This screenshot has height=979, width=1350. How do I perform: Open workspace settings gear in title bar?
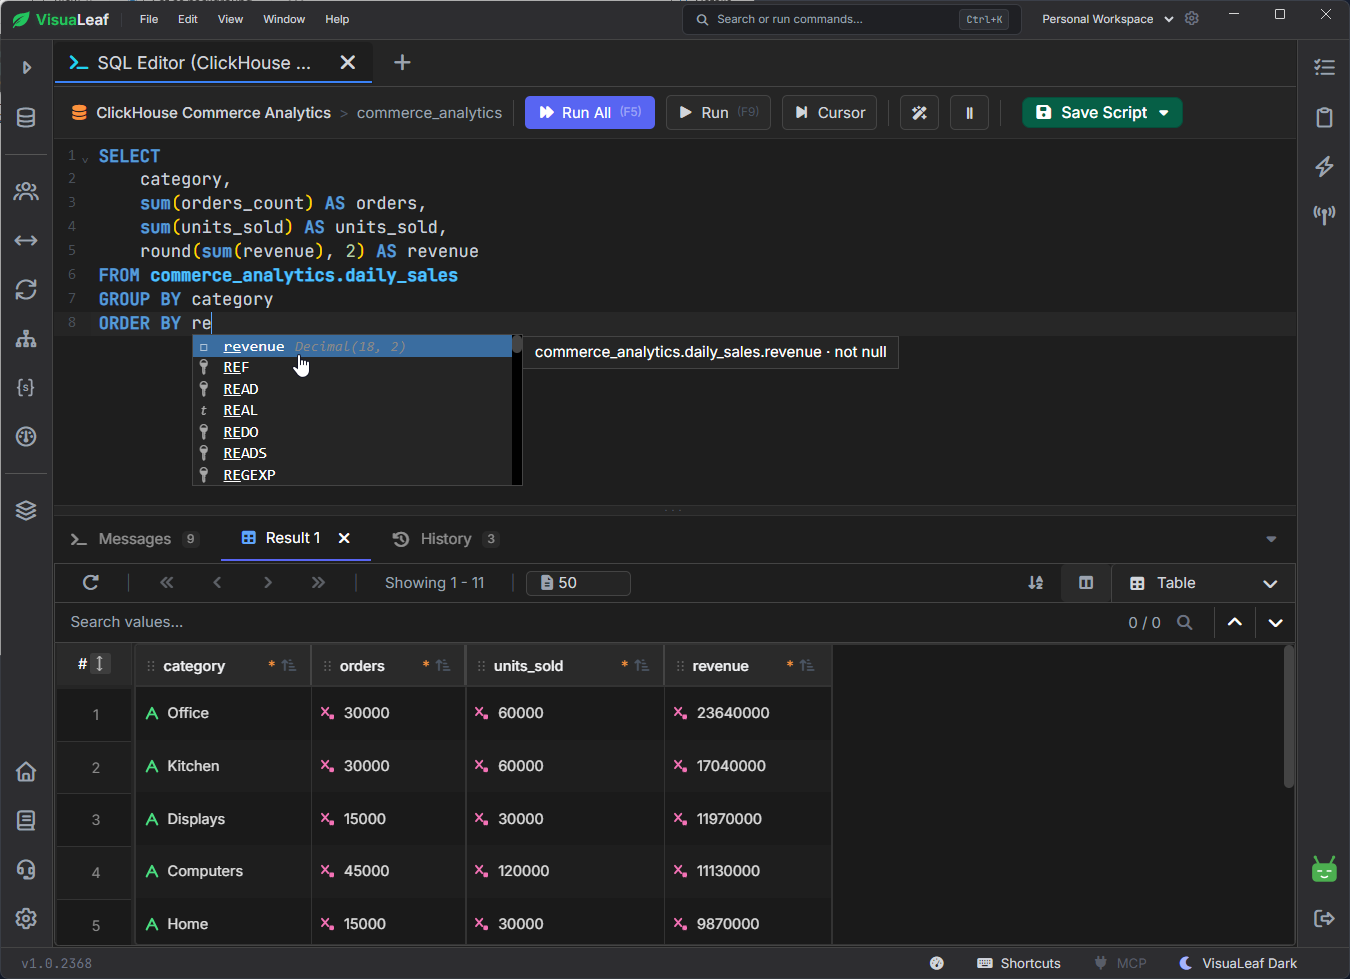click(x=1192, y=19)
